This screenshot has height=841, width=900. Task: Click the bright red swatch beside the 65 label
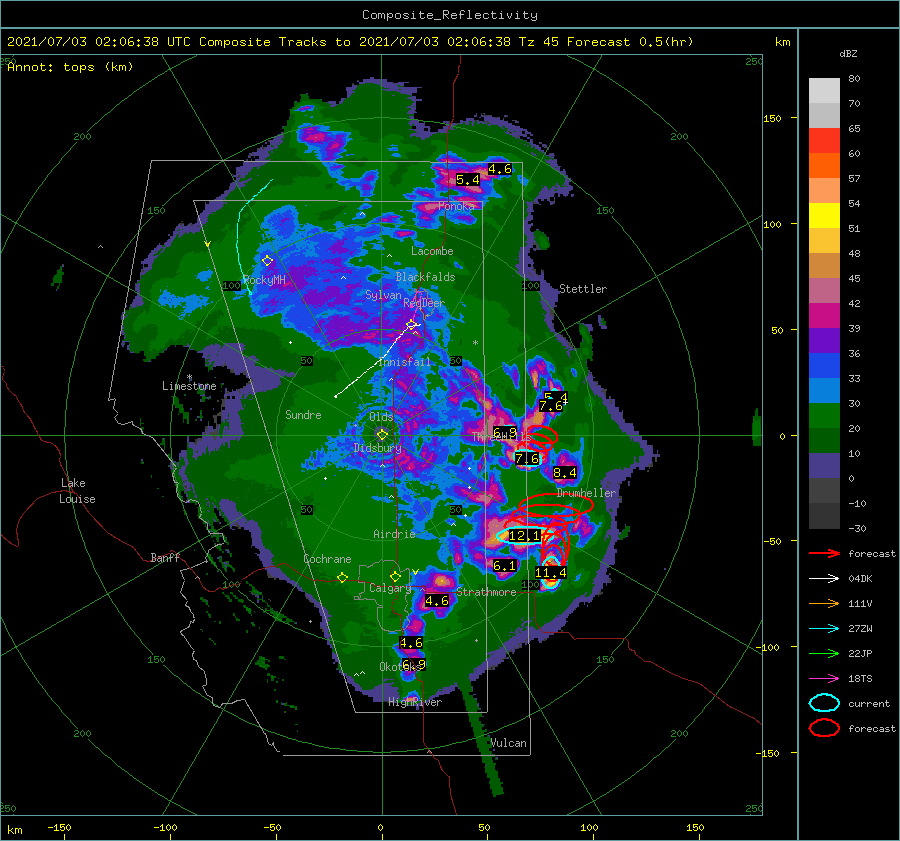click(x=824, y=141)
